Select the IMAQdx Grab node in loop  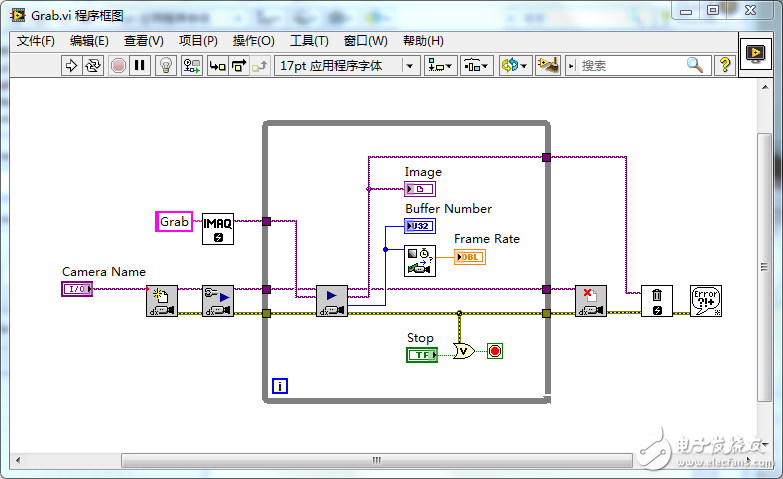coord(332,301)
